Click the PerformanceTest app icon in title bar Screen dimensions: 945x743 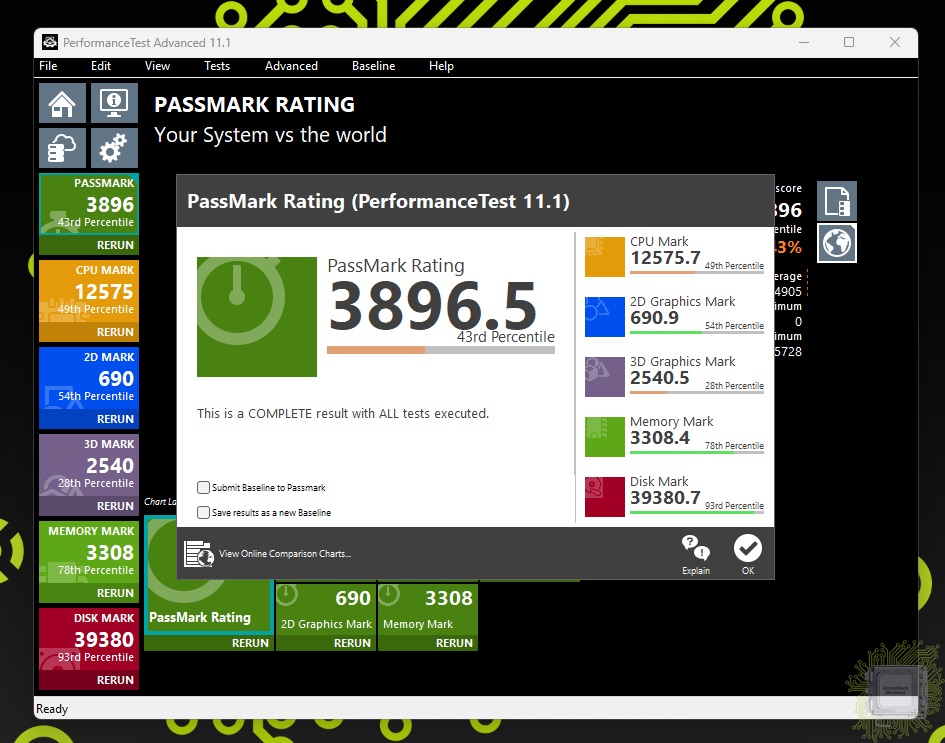(x=50, y=42)
